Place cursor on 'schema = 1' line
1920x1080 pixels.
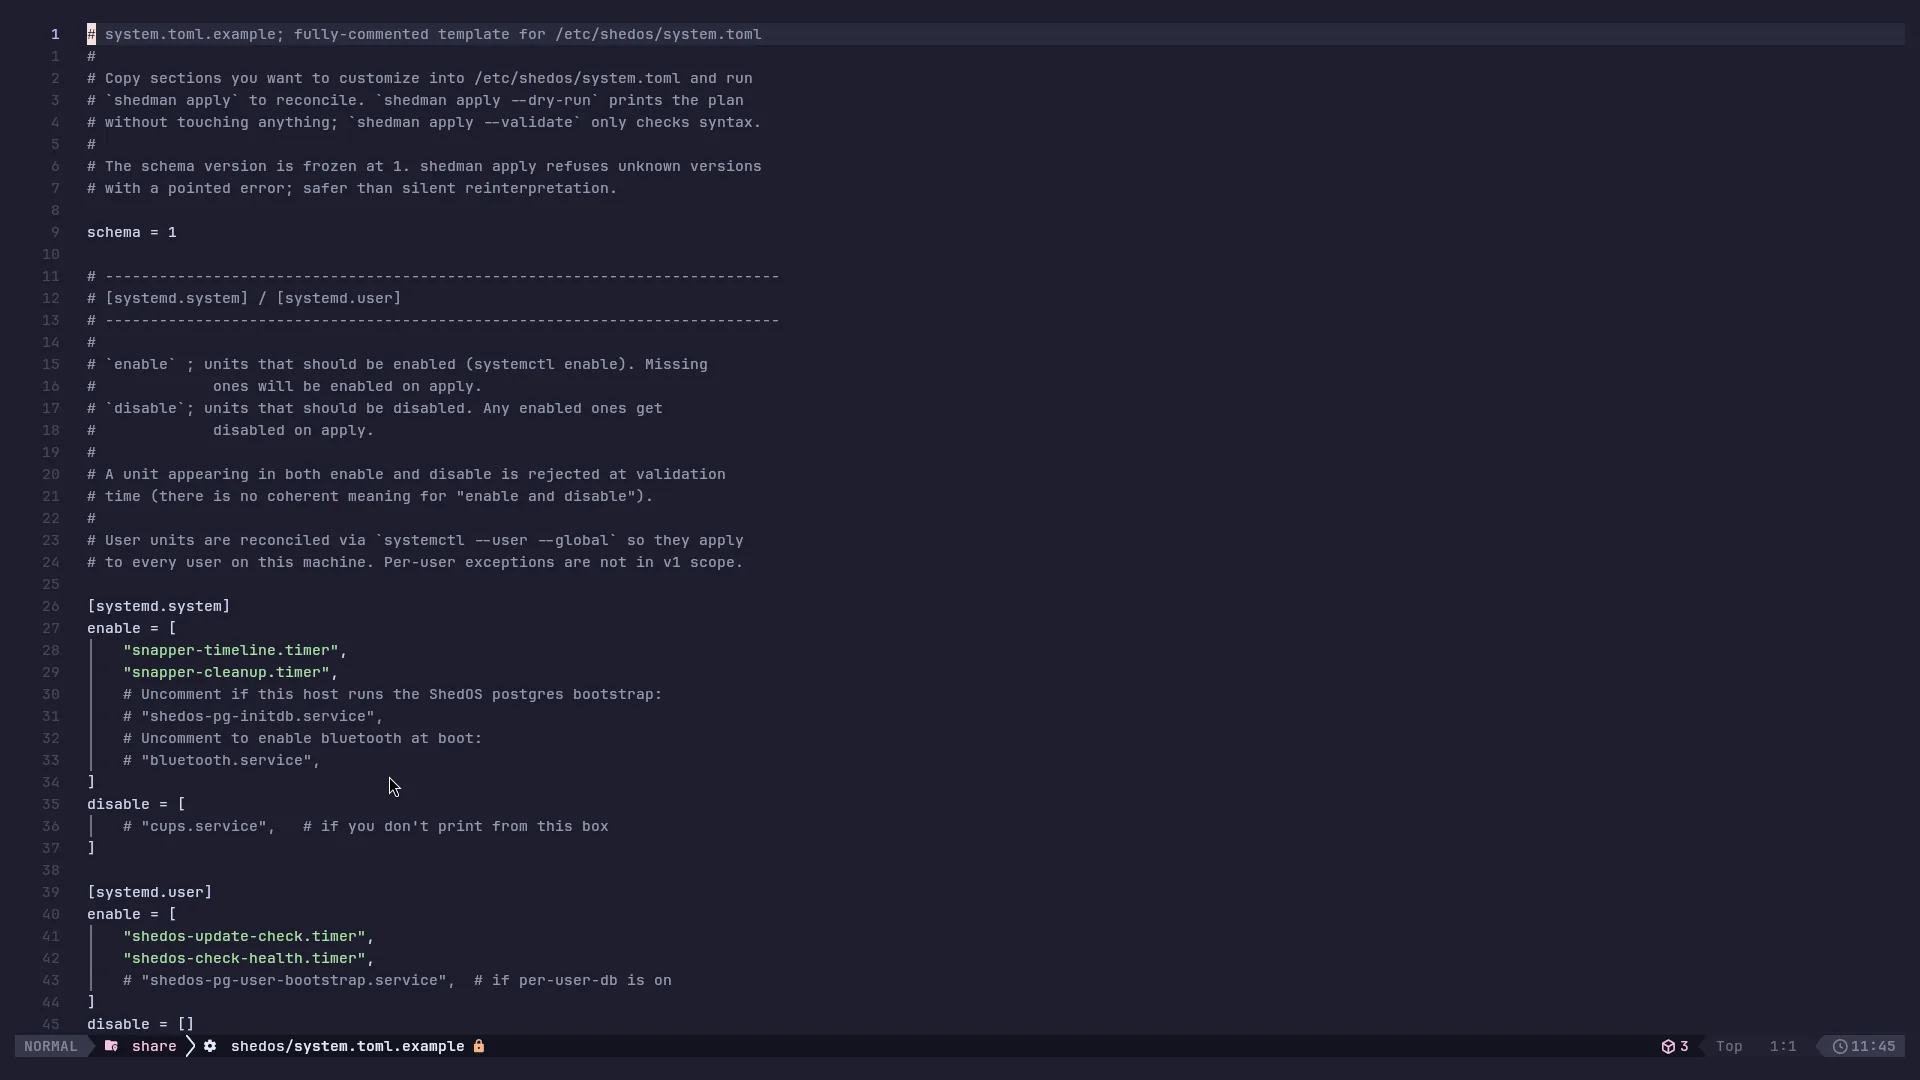[x=132, y=232]
